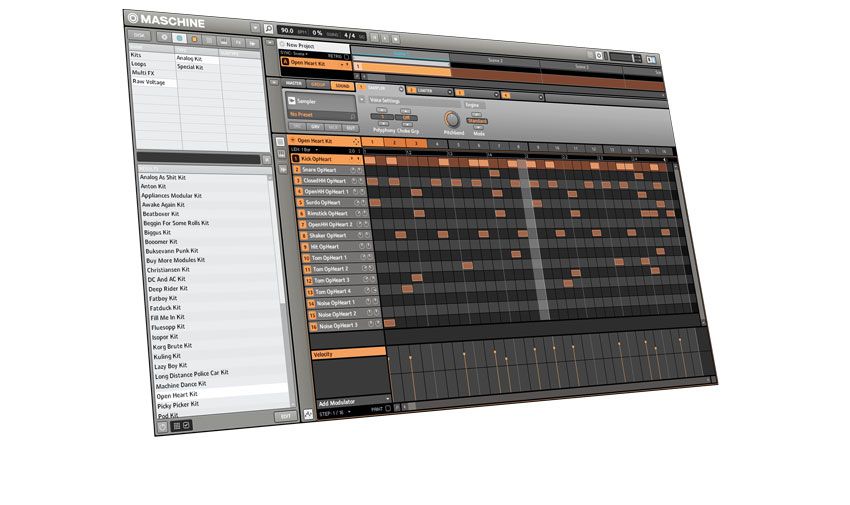Click the Sampler module icon

click(292, 101)
